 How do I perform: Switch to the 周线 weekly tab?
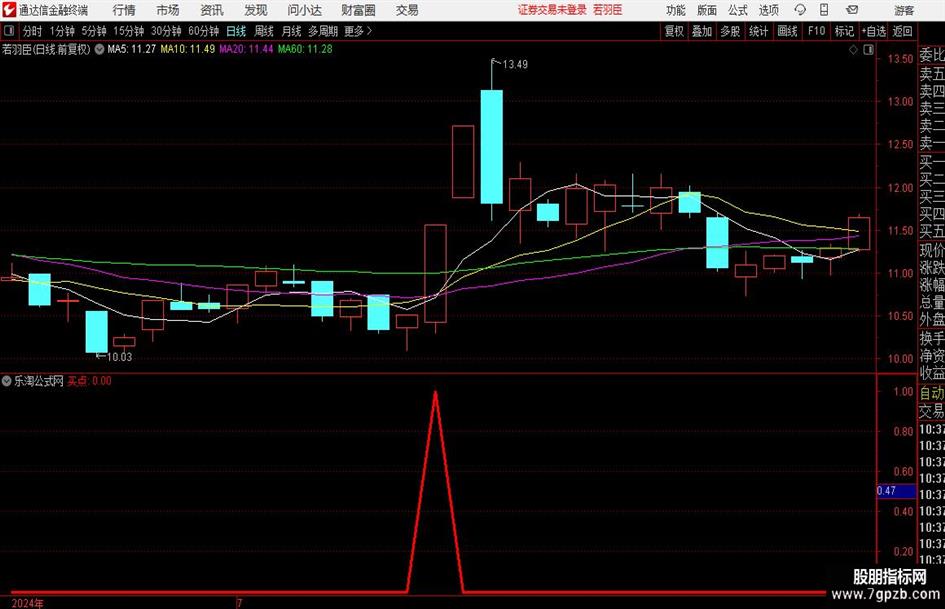[x=264, y=31]
